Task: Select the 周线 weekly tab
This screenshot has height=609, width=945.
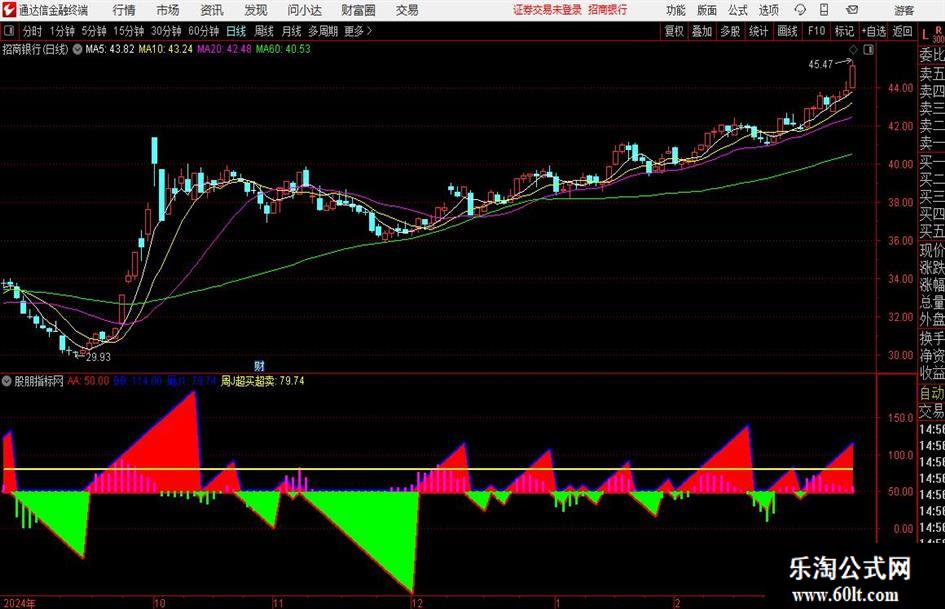Action: [x=264, y=31]
